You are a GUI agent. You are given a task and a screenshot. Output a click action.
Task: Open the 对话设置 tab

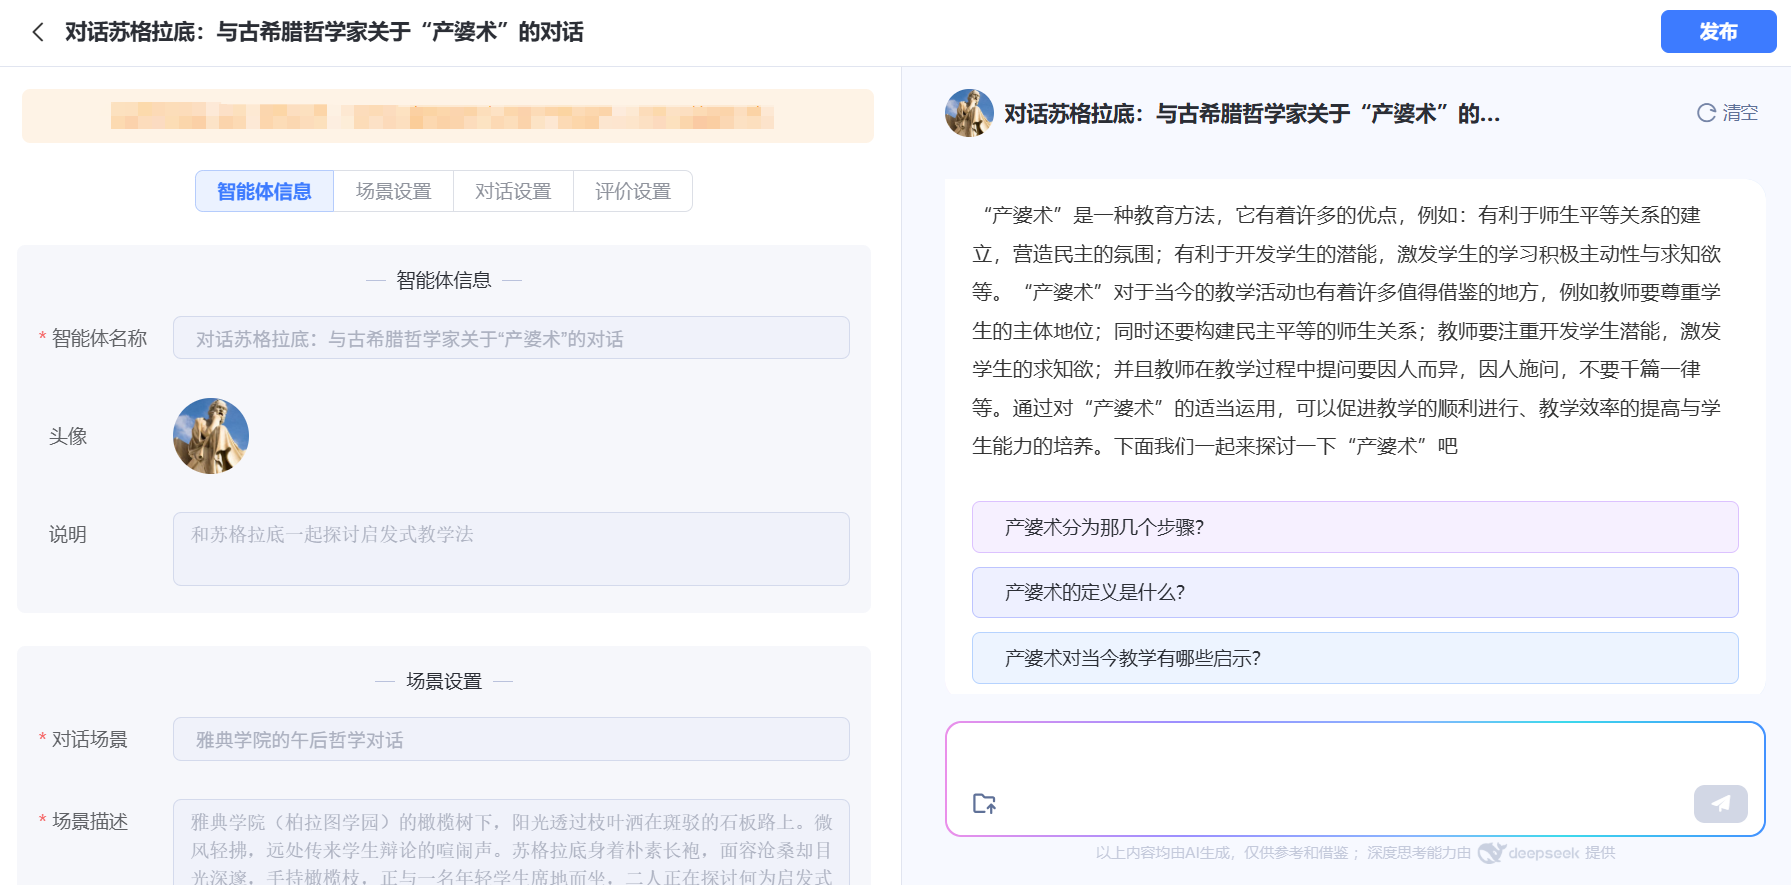point(513,191)
